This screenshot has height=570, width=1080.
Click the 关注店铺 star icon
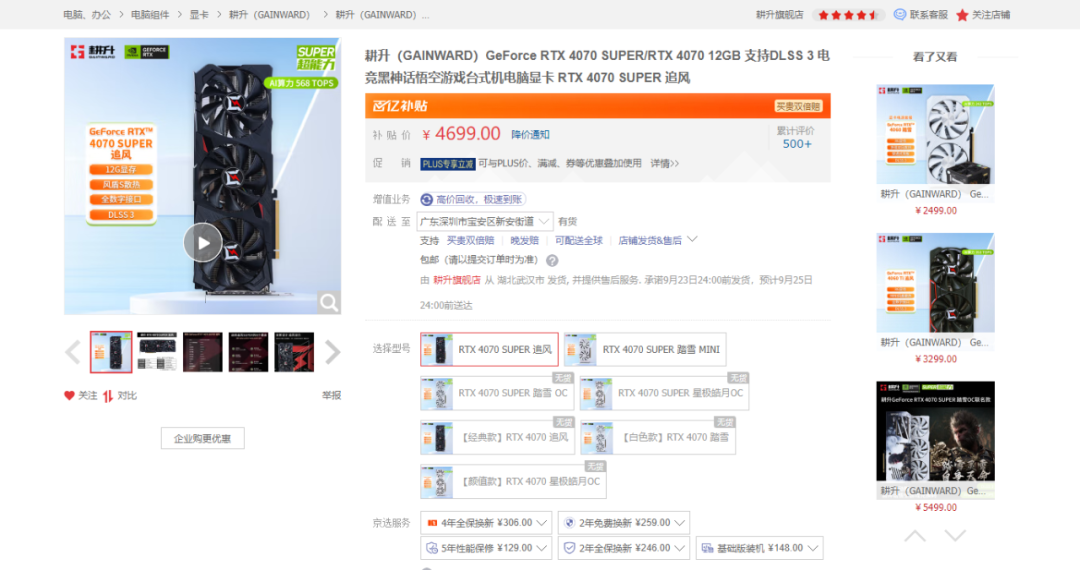962,15
